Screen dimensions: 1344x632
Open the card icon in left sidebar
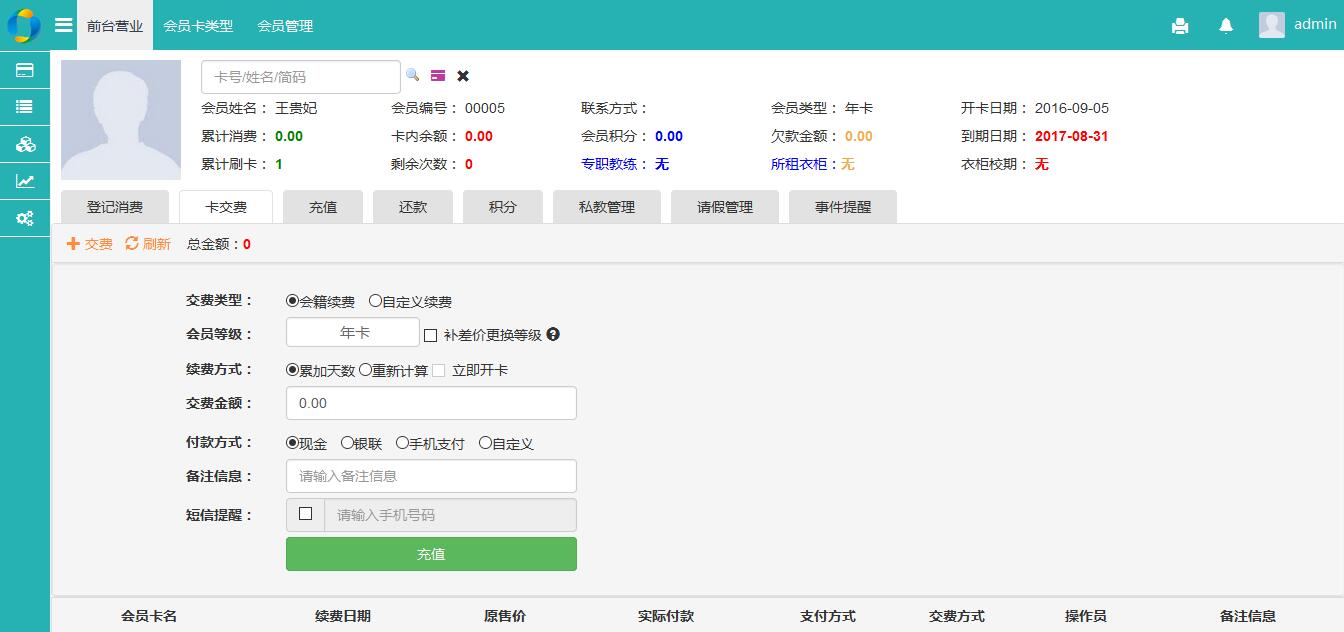25,70
